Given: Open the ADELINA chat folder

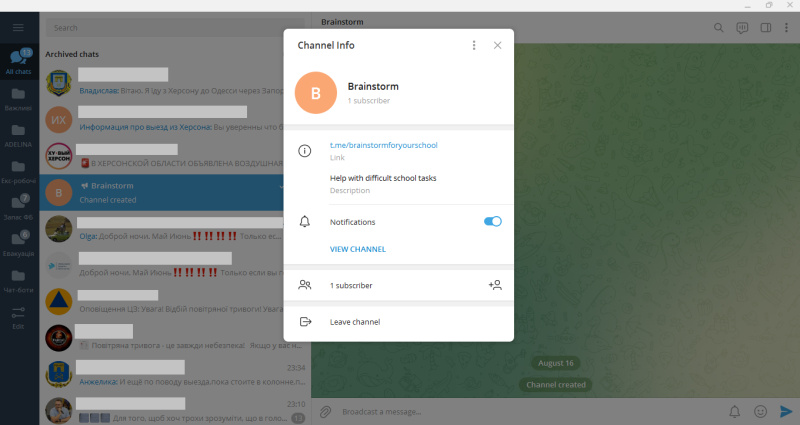Looking at the screenshot, I should [18, 135].
